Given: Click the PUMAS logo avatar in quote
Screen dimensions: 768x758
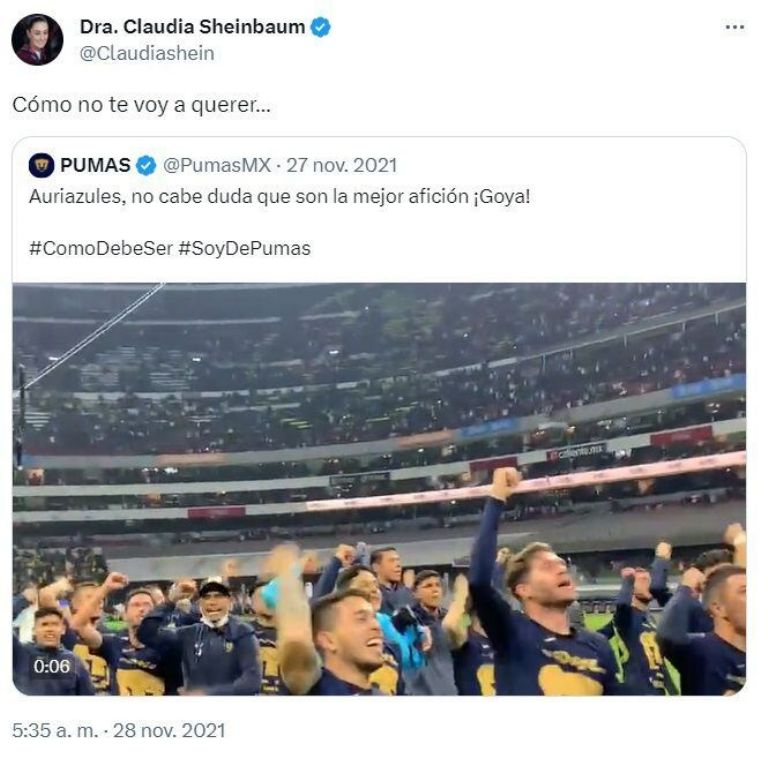Looking at the screenshot, I should click(41, 165).
